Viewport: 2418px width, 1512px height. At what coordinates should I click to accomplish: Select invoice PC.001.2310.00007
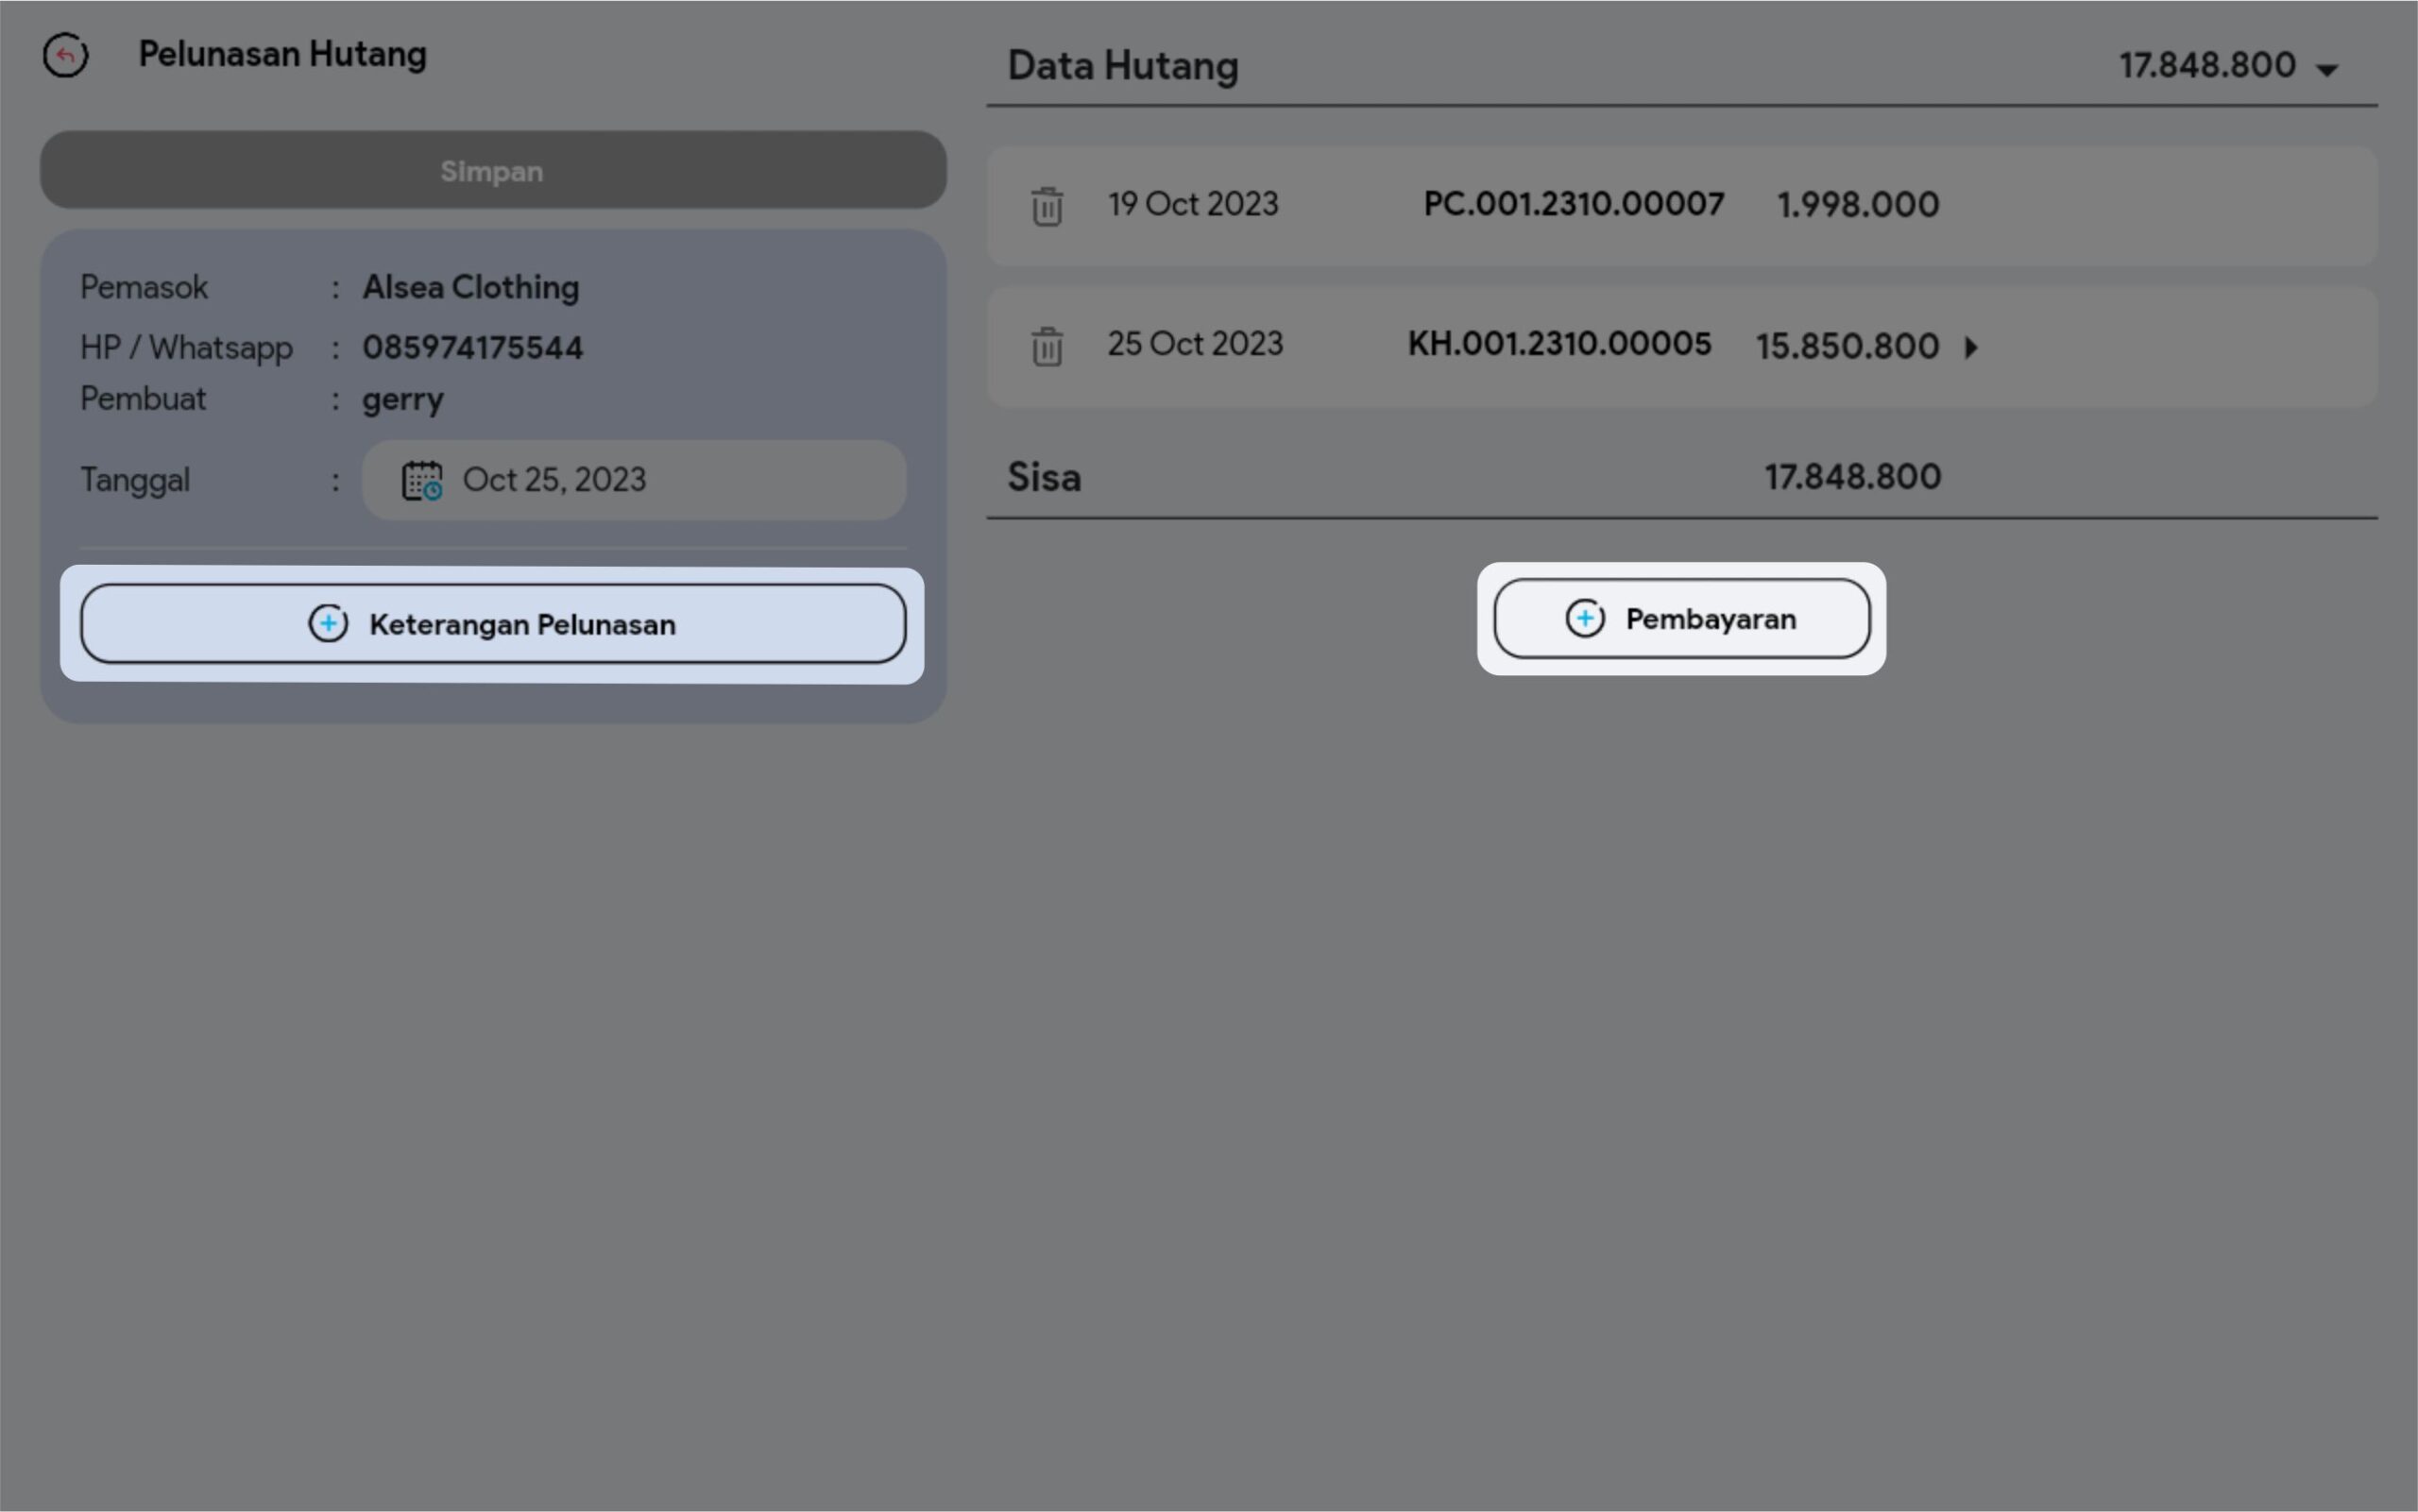(1573, 204)
